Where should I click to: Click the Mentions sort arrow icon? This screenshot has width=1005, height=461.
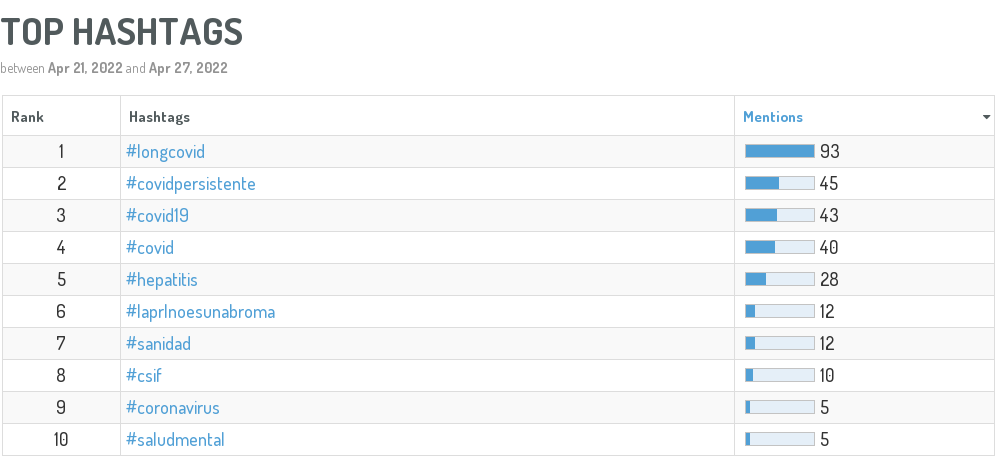pos(987,118)
